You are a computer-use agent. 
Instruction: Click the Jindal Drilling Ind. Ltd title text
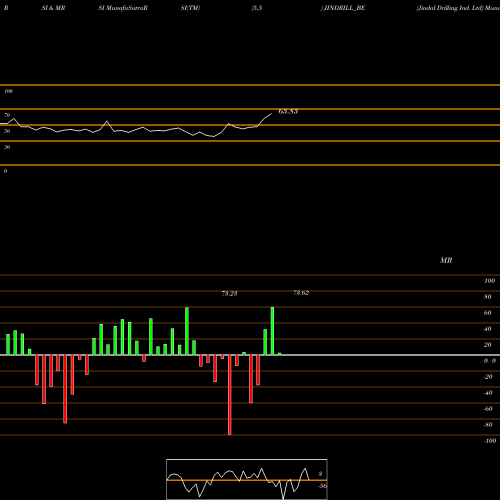[x=450, y=8]
